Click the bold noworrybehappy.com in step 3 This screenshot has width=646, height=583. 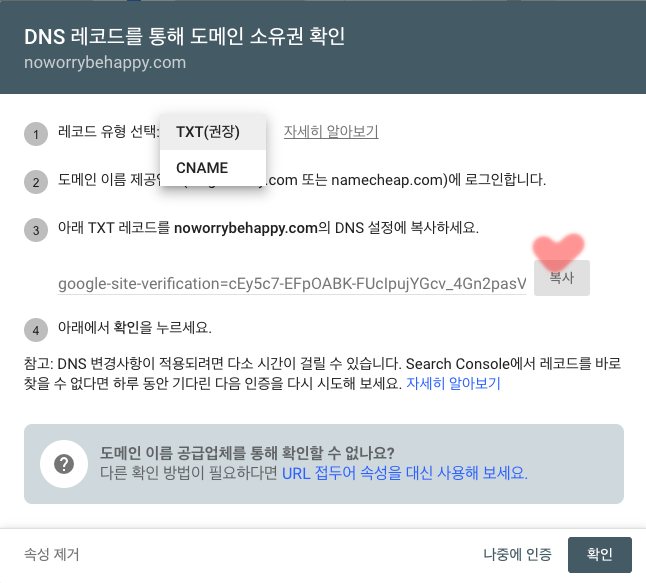[x=246, y=228]
